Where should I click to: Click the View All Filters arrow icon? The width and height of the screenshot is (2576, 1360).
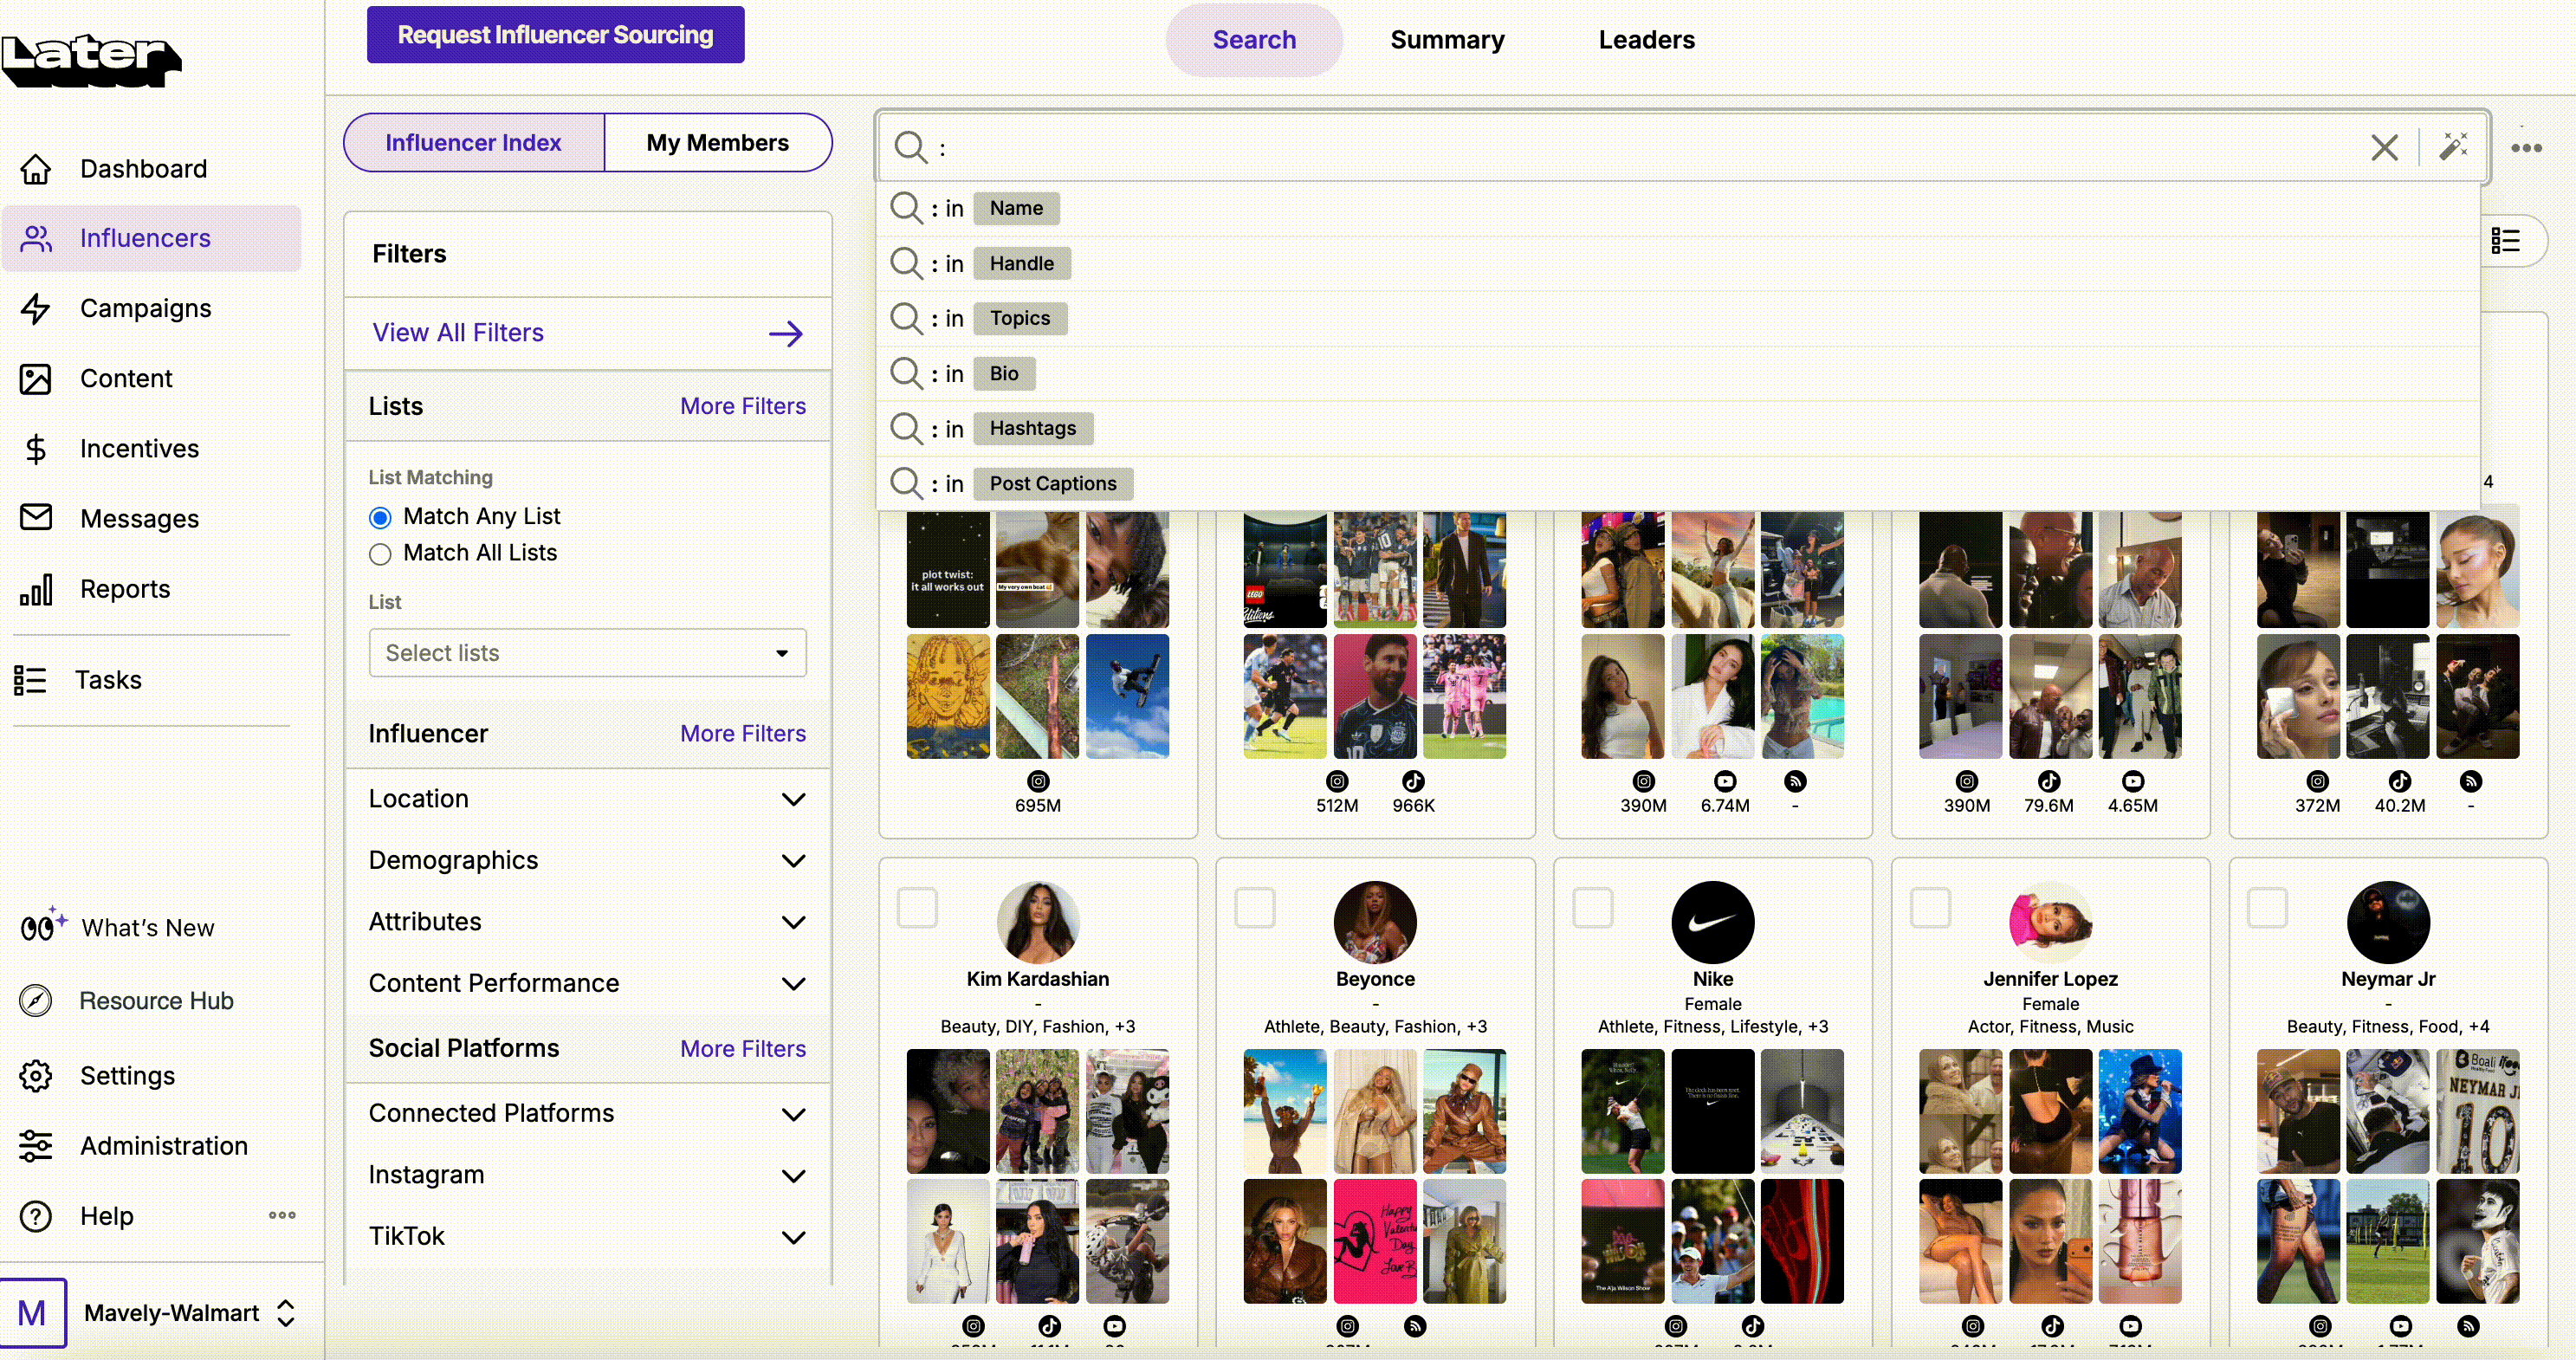(786, 333)
